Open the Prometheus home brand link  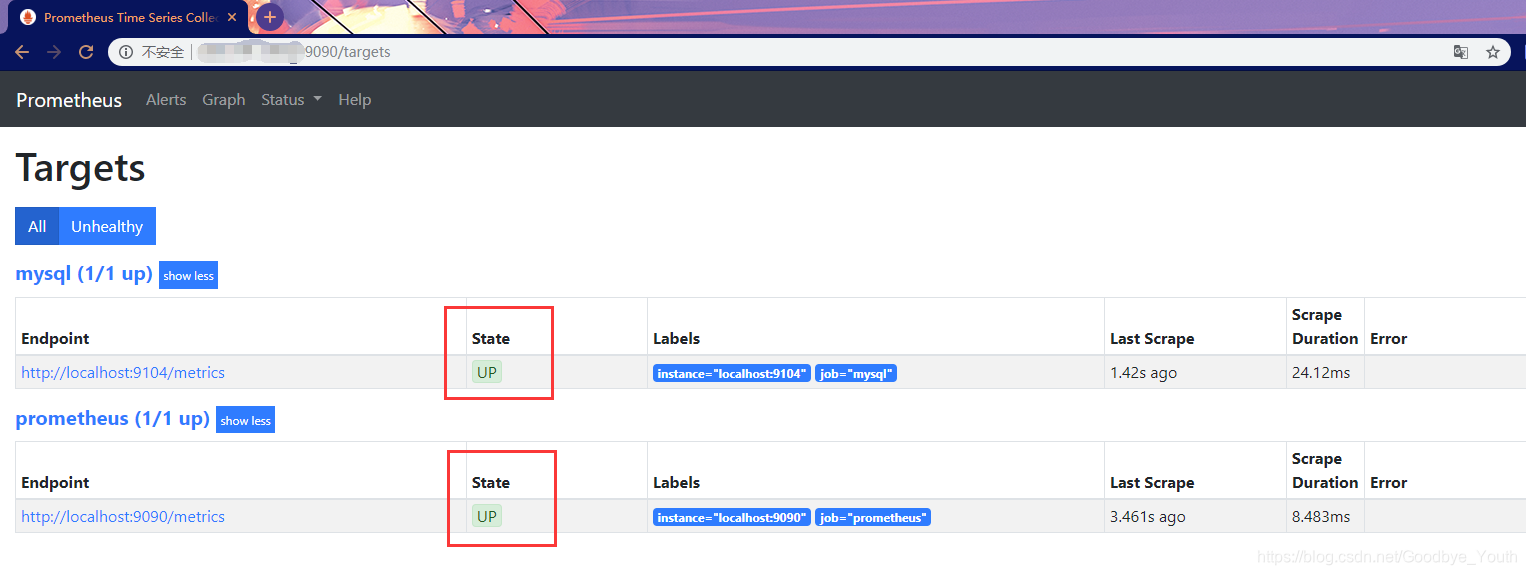(x=69, y=100)
